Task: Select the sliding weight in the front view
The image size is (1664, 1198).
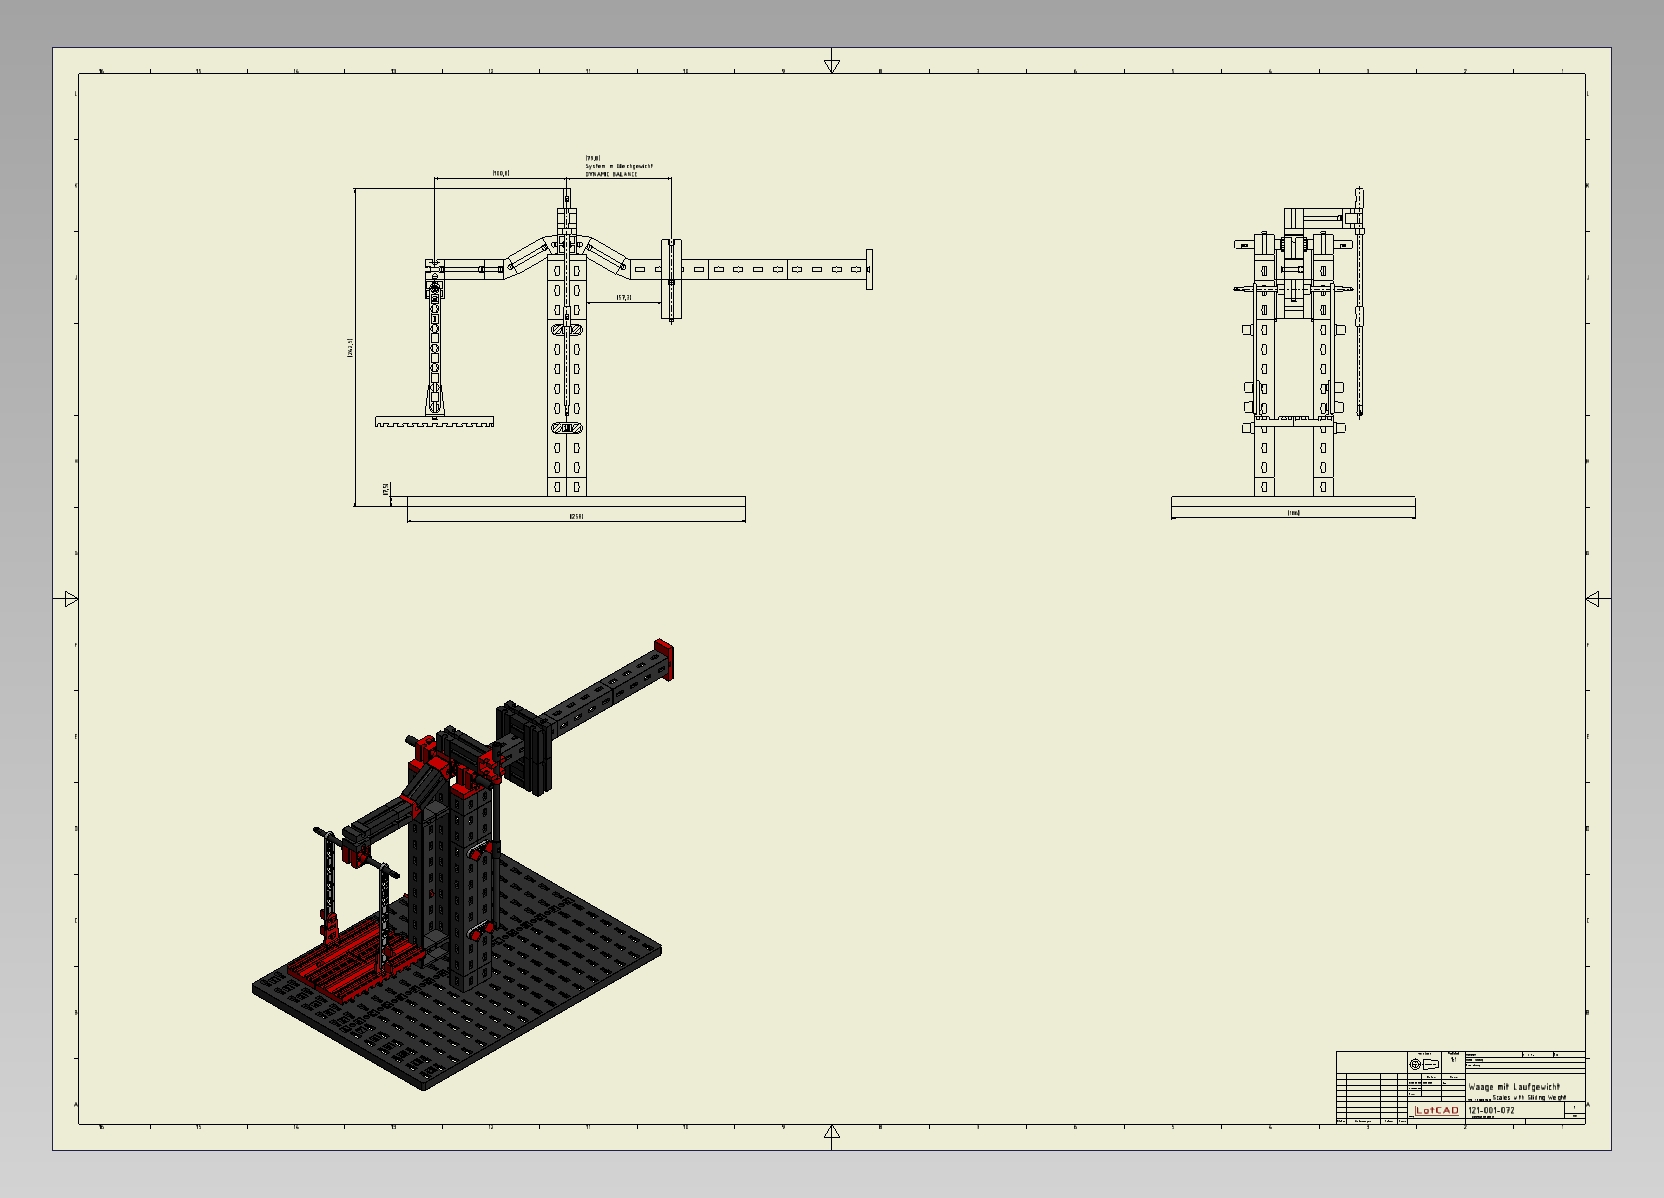Action: [671, 279]
